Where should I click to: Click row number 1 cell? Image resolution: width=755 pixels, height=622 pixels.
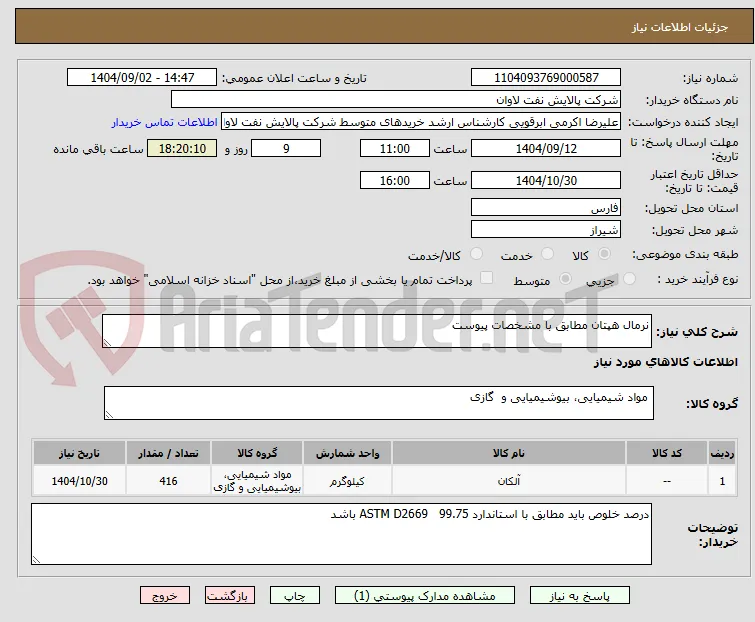[722, 480]
